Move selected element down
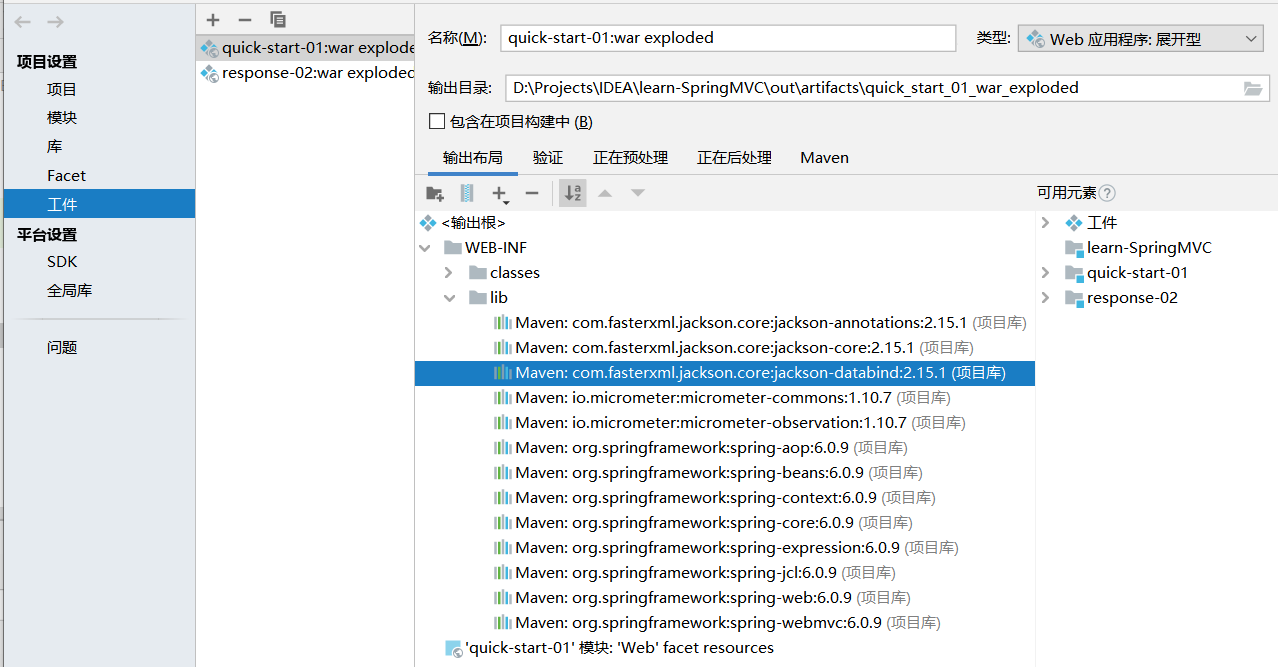 coord(638,193)
